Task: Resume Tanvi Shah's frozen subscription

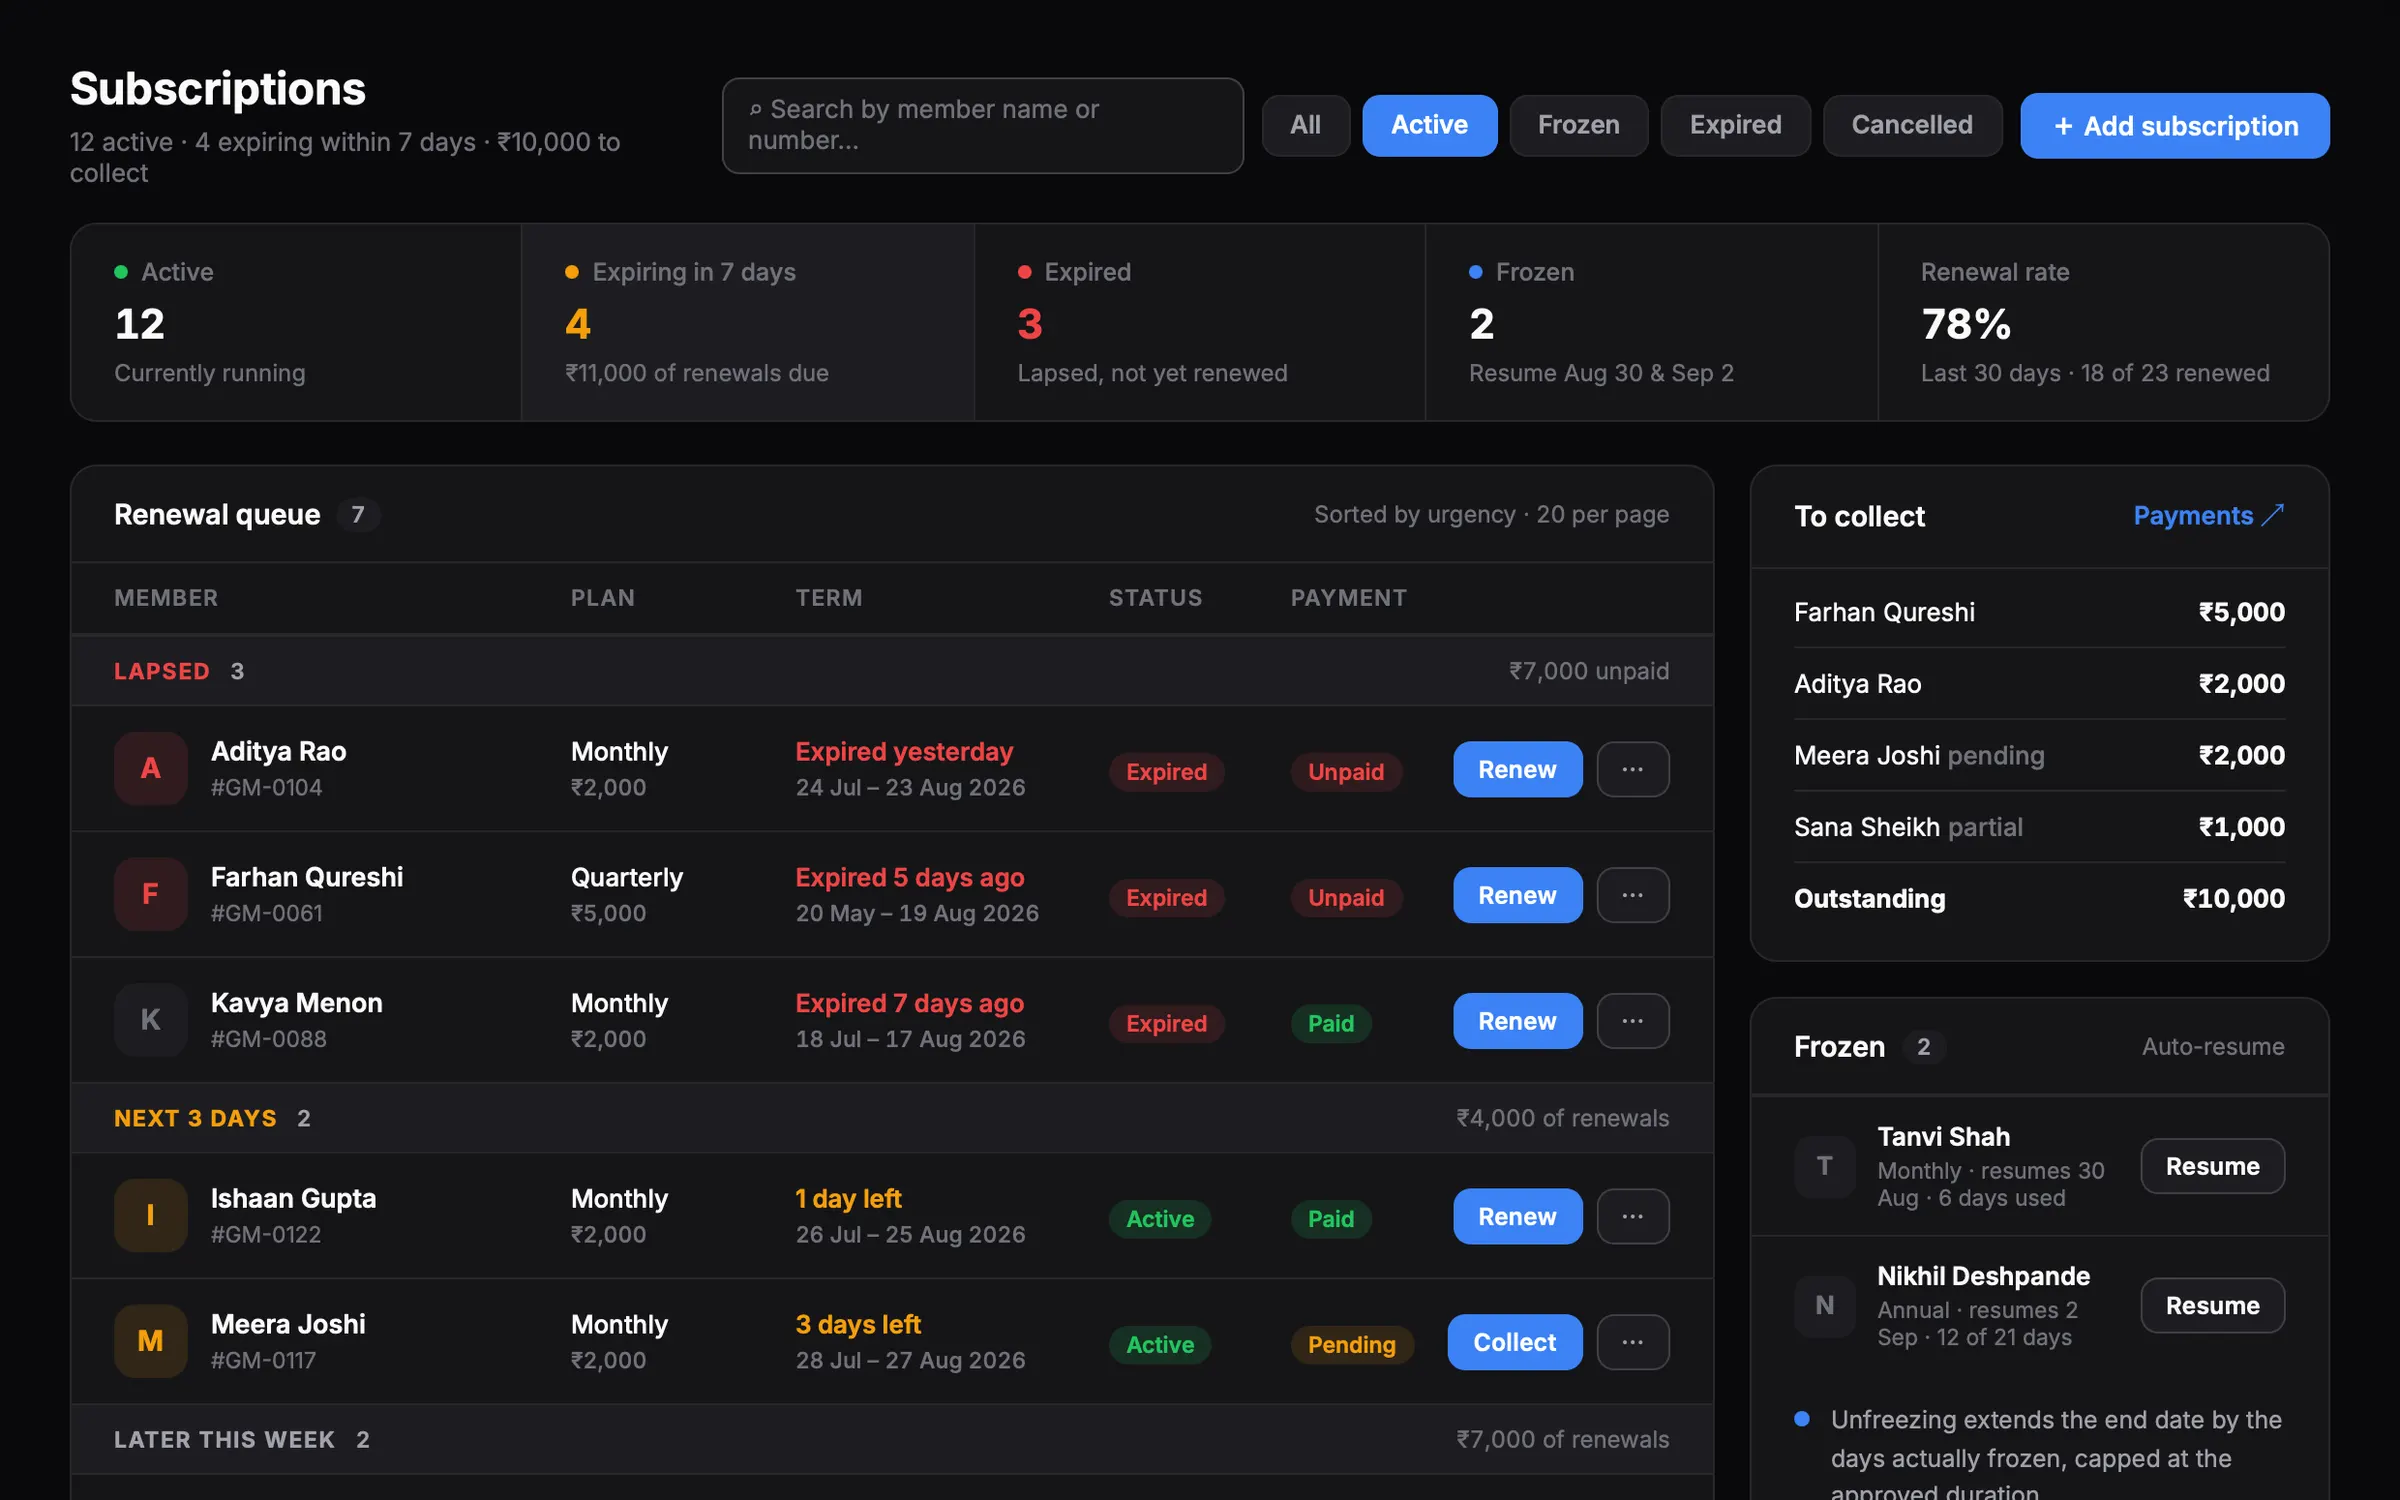Action: [2212, 1166]
